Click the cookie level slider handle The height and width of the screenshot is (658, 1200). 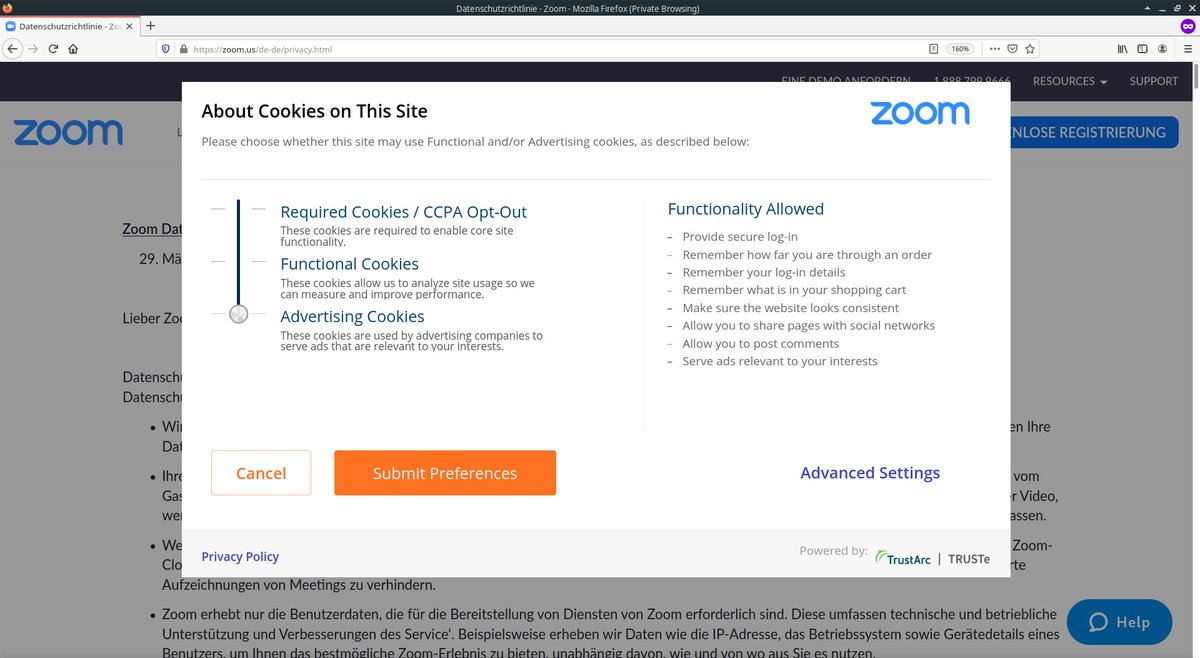pos(238,314)
